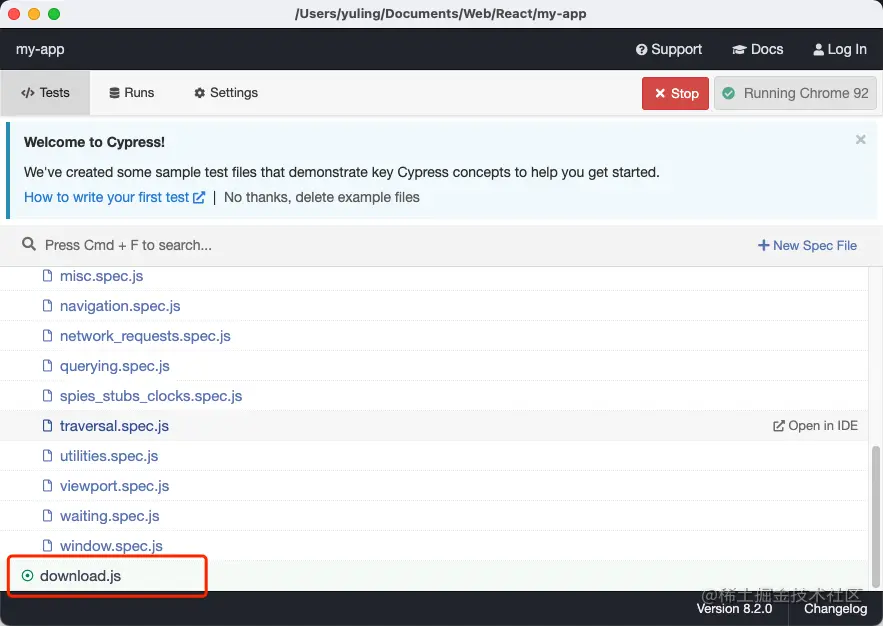883x626 pixels.
Task: Focus the spec search field
Action: (128, 245)
